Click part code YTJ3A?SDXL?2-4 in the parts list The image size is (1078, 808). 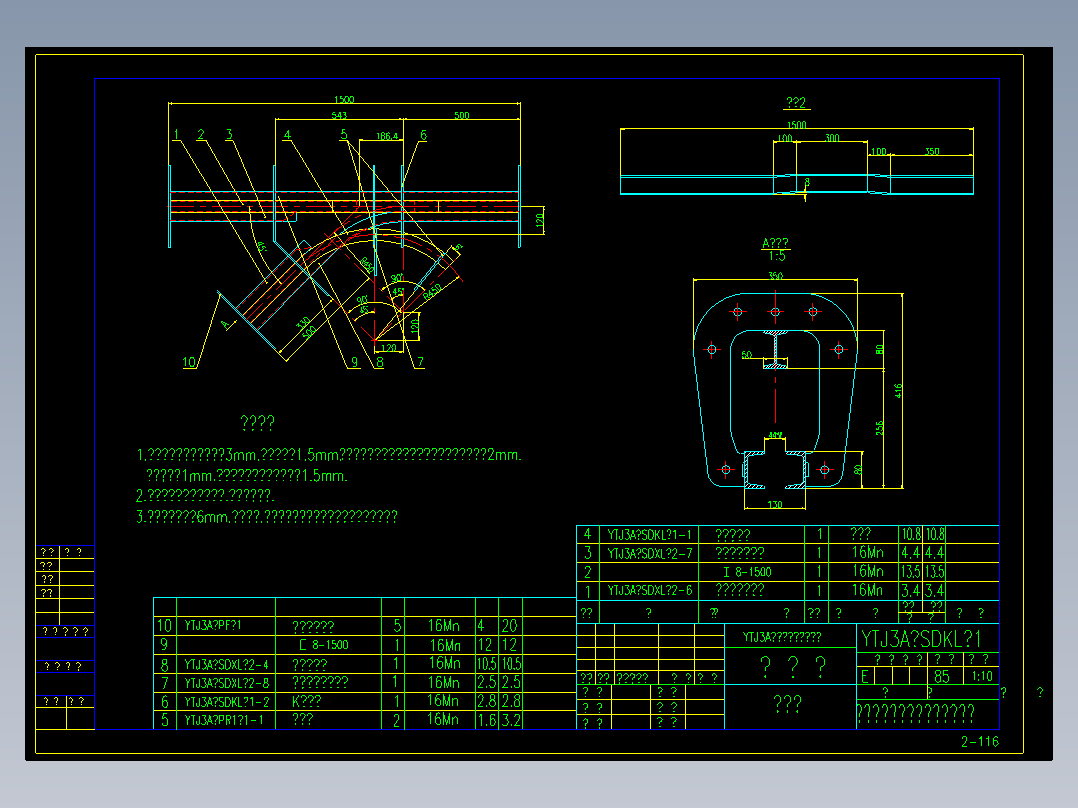coord(226,665)
